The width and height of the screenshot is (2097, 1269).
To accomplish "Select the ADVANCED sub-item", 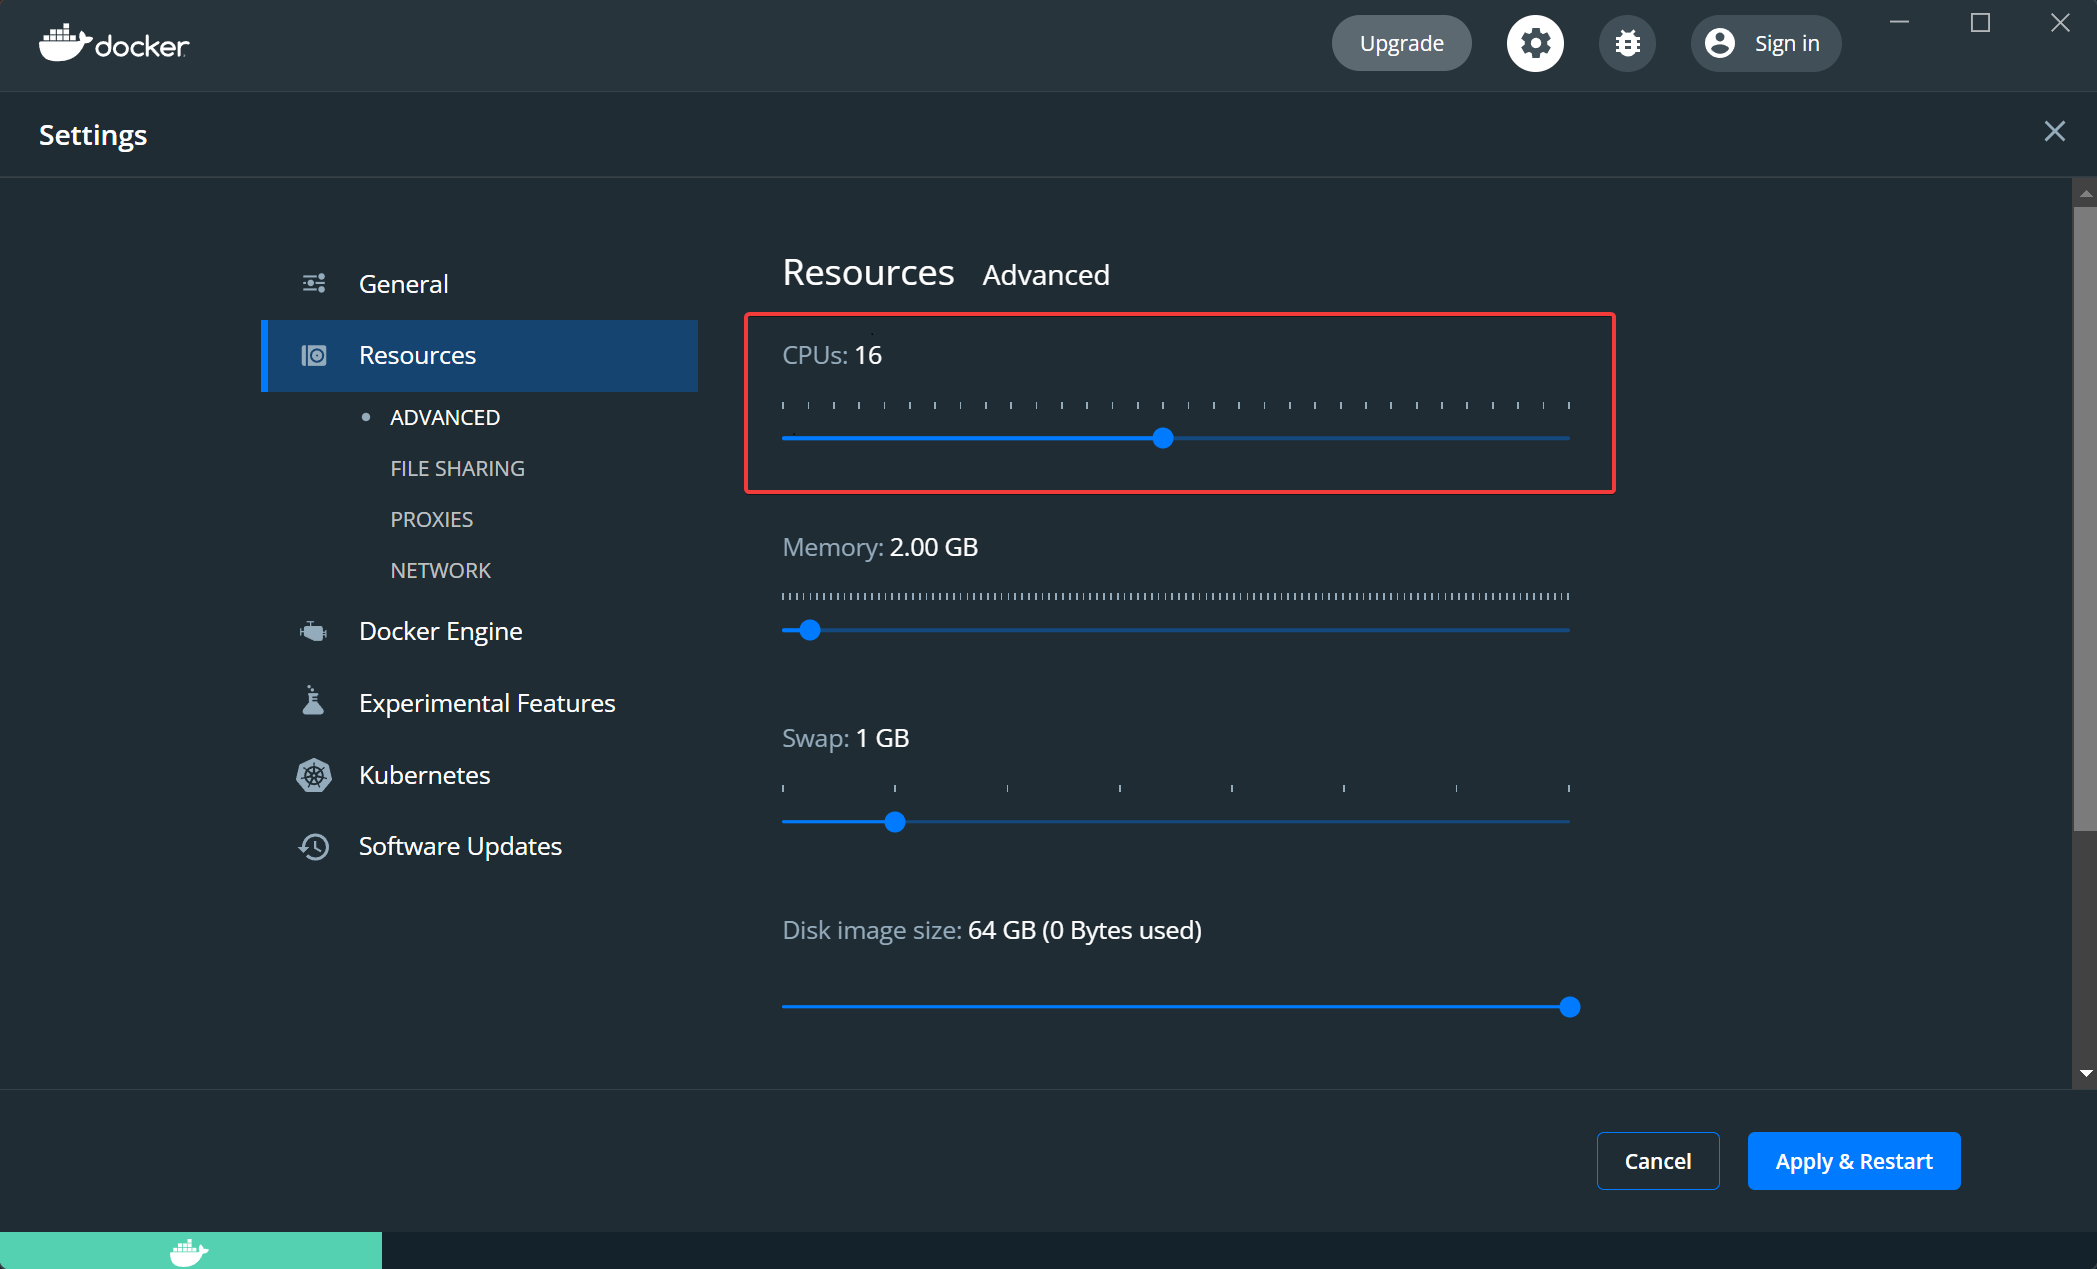I will (445, 417).
